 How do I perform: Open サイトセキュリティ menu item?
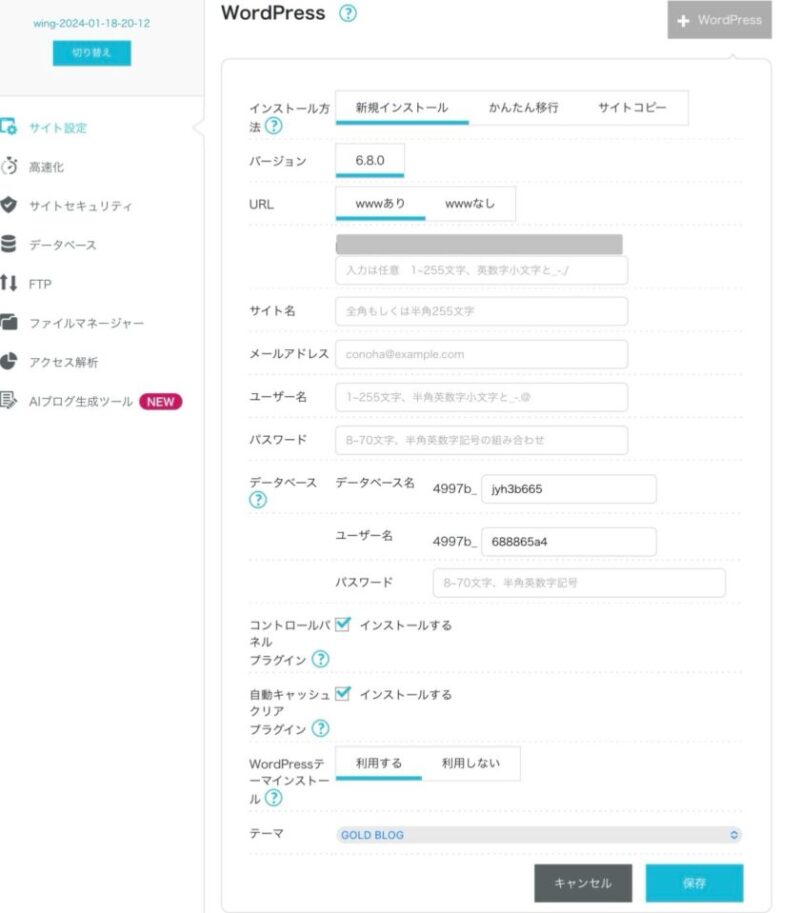coord(80,206)
